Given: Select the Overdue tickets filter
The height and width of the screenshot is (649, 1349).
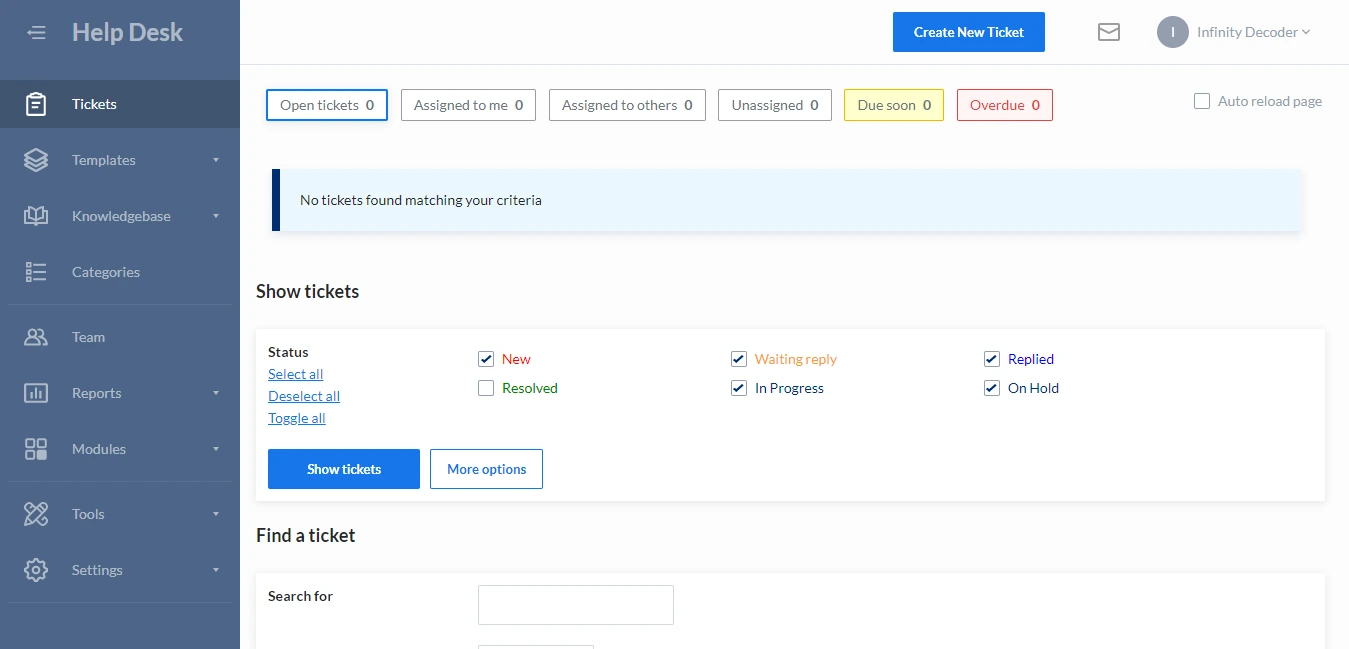Looking at the screenshot, I should (1004, 105).
